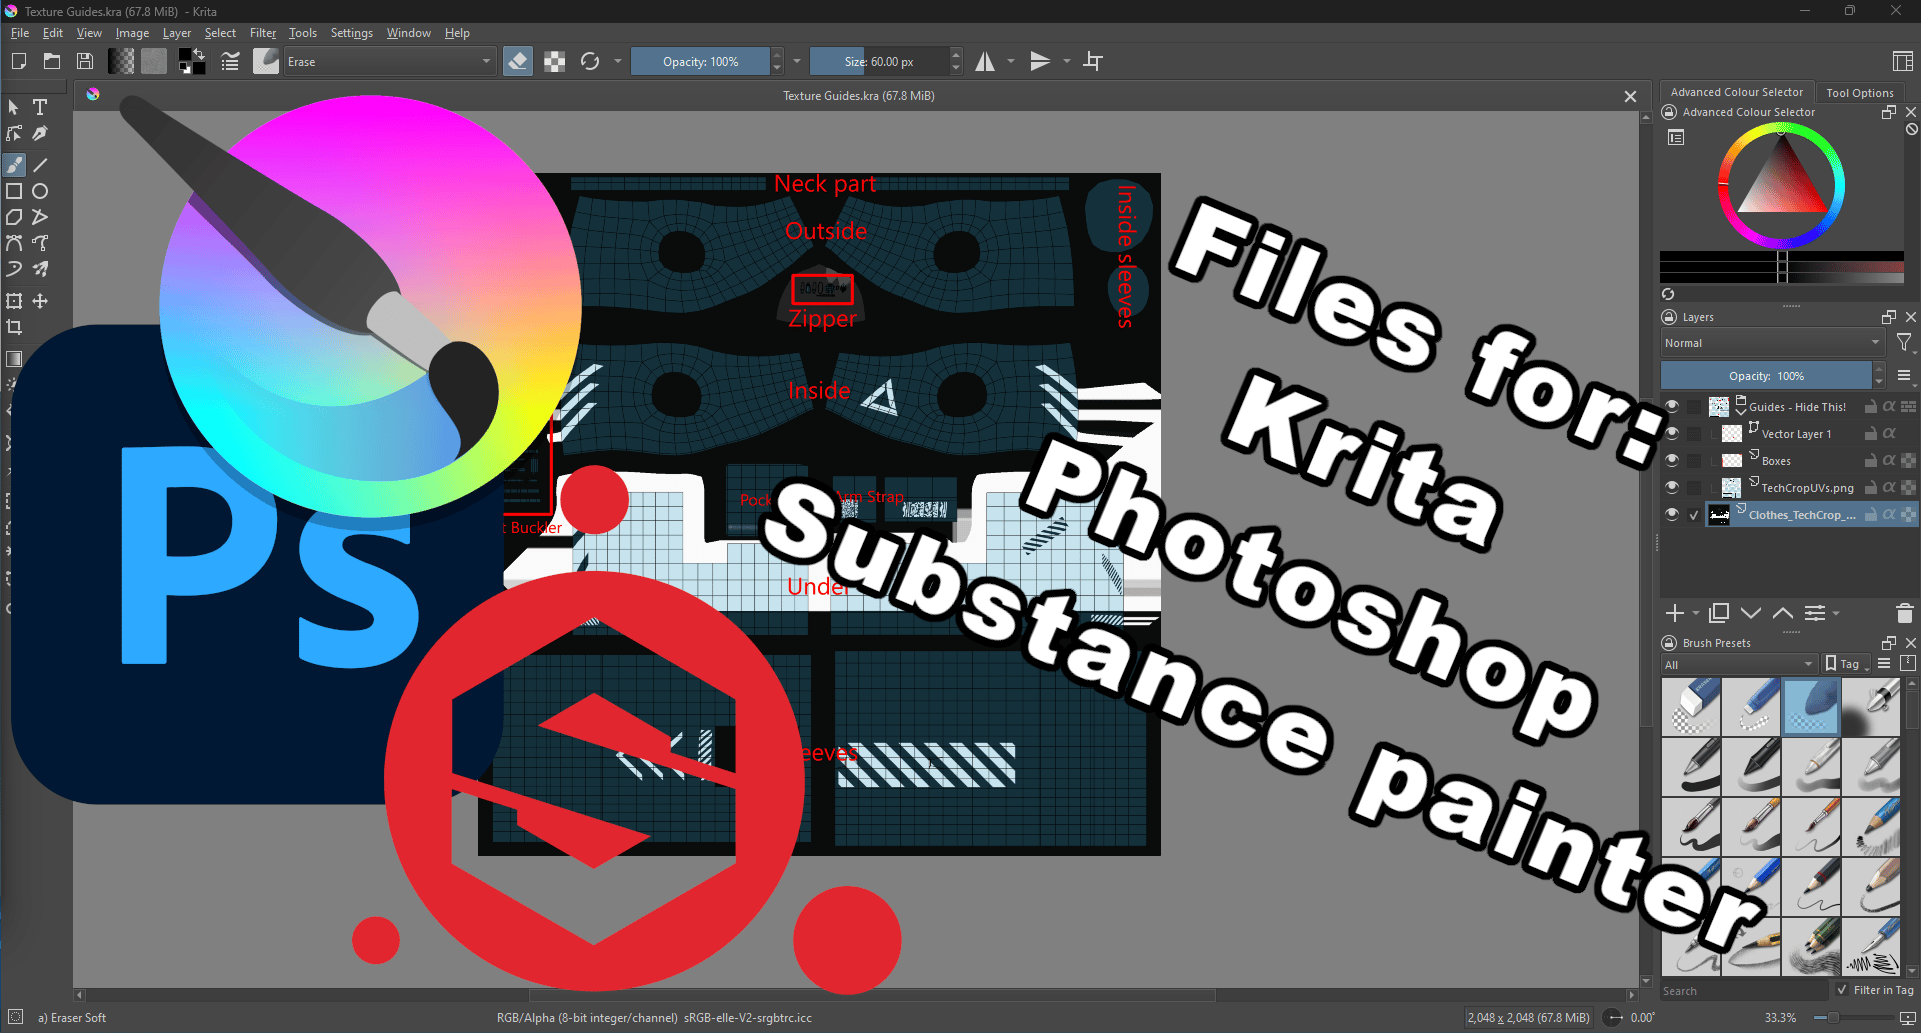Toggle the Filter in Tag checkbox
This screenshot has width=1921, height=1033.
click(x=1842, y=990)
